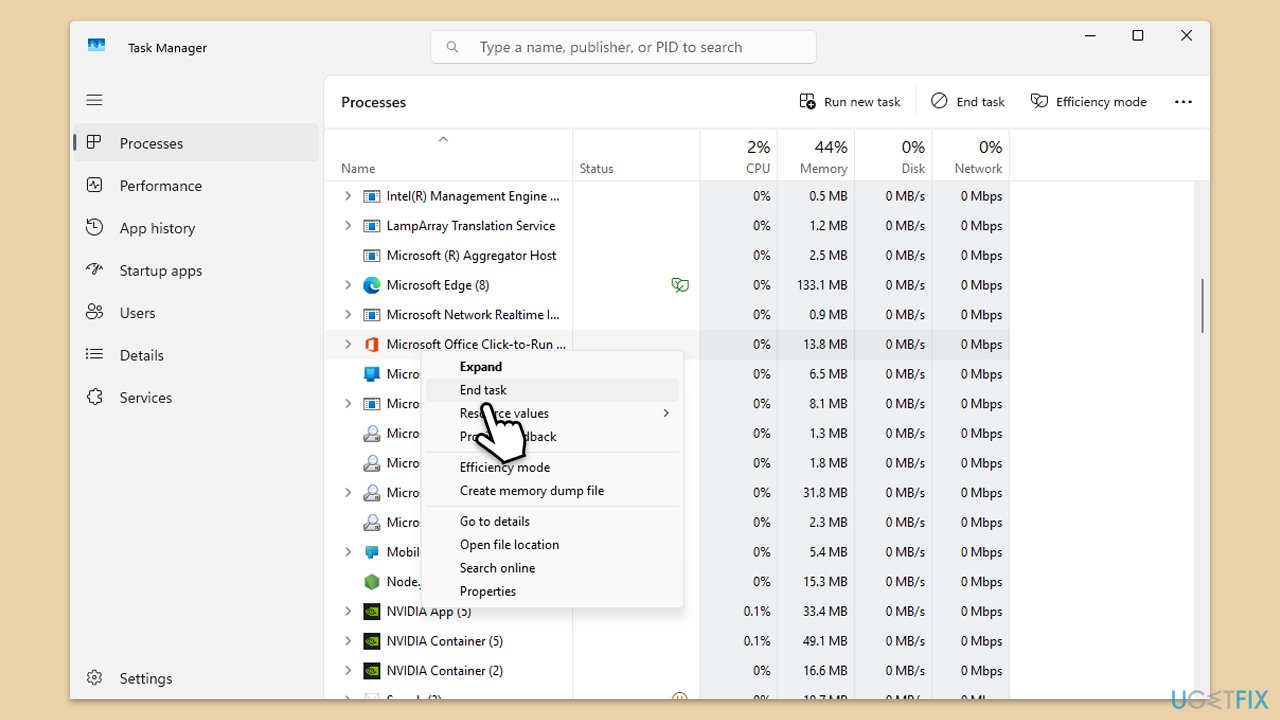
Task: Open the Performance page icon
Action: point(94,186)
